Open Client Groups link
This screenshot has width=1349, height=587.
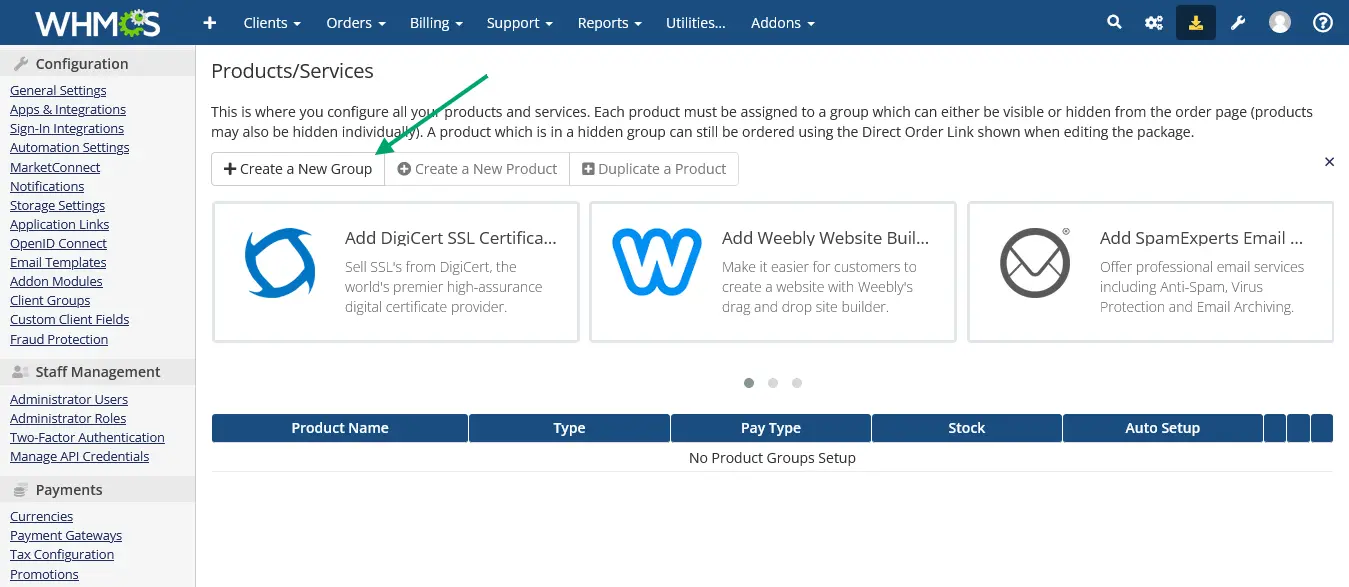point(50,300)
